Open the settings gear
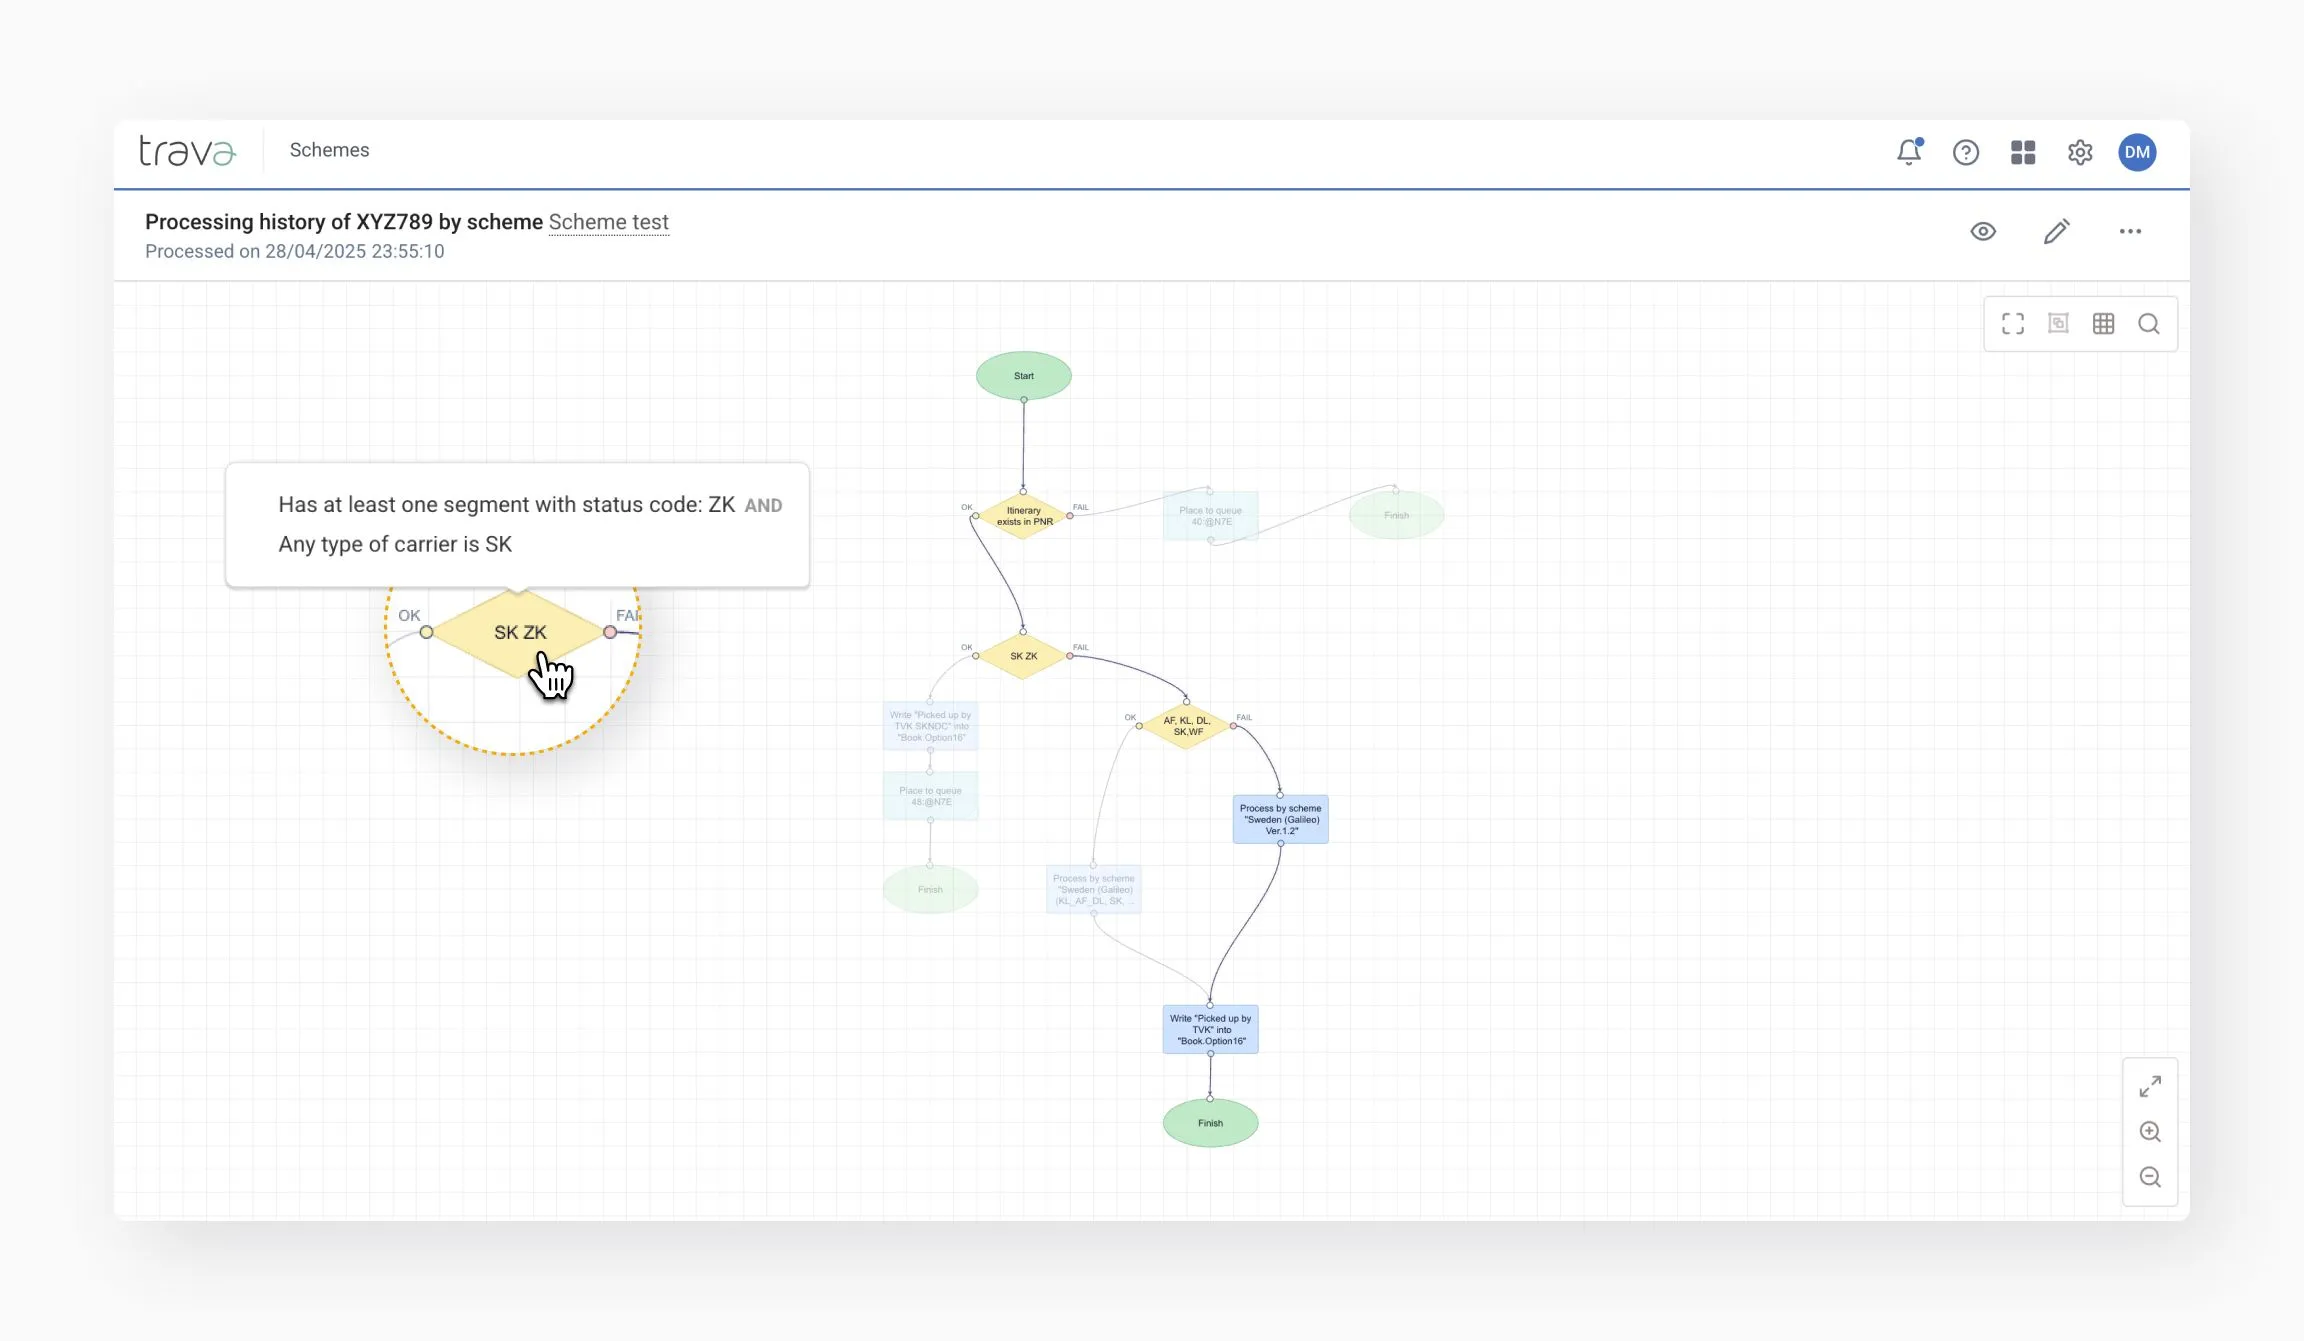The image size is (2304, 1341). pos(2079,152)
